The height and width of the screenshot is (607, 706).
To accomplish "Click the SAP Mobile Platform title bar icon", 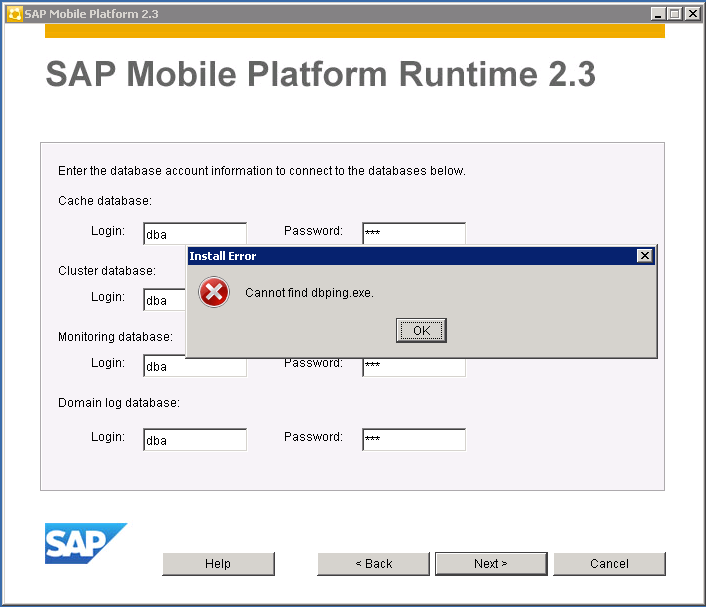I will (x=14, y=14).
